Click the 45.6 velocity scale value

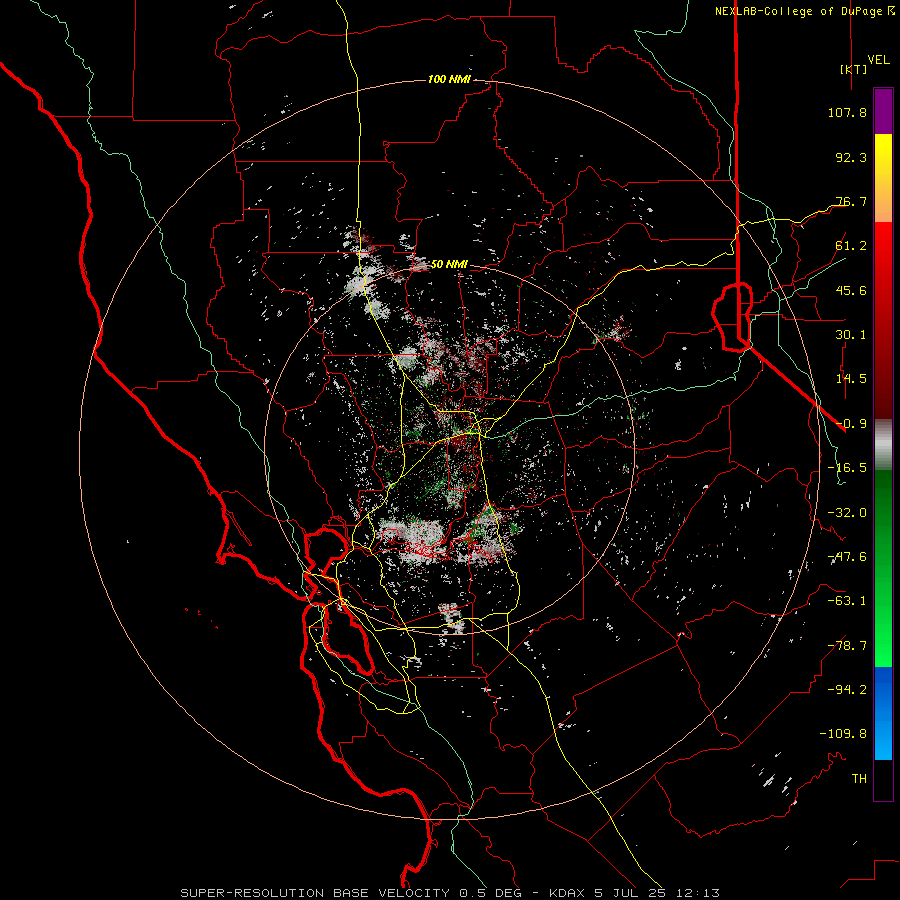tap(851, 290)
